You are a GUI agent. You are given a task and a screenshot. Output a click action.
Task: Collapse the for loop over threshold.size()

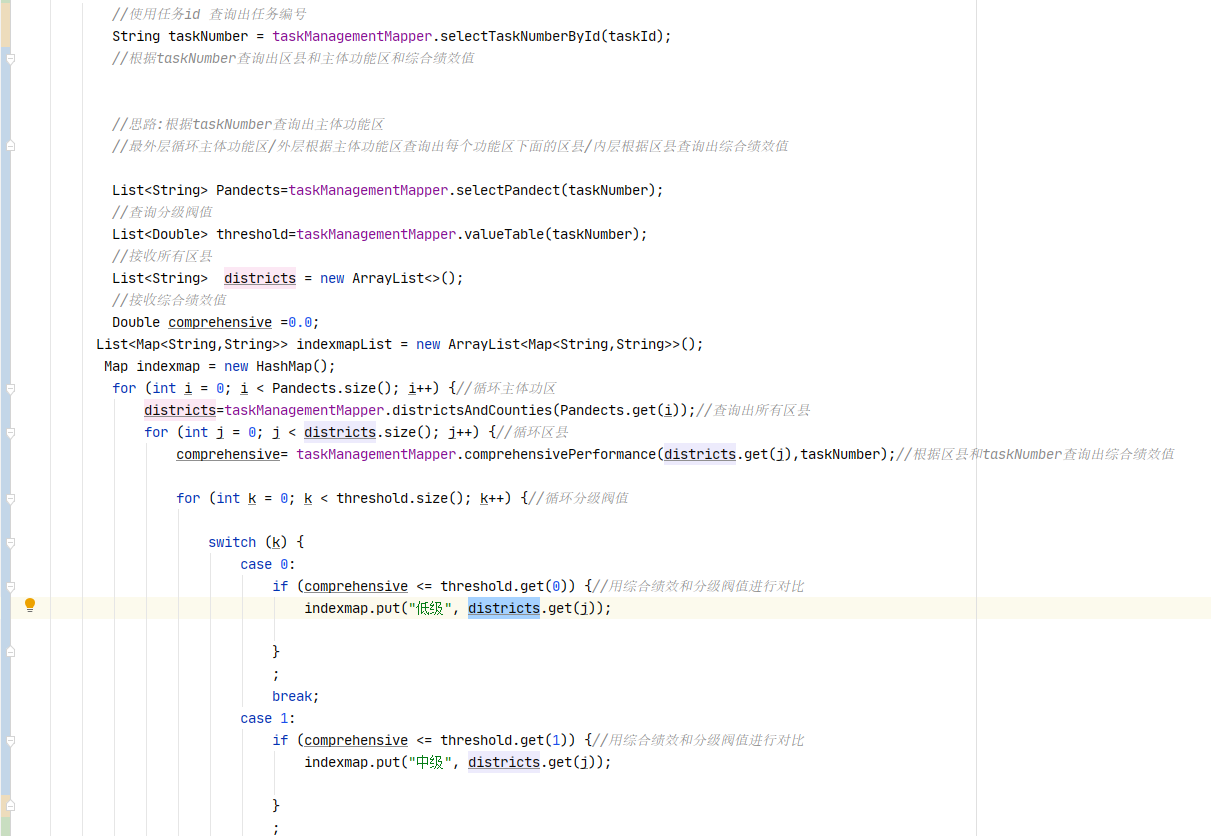[x=10, y=498]
